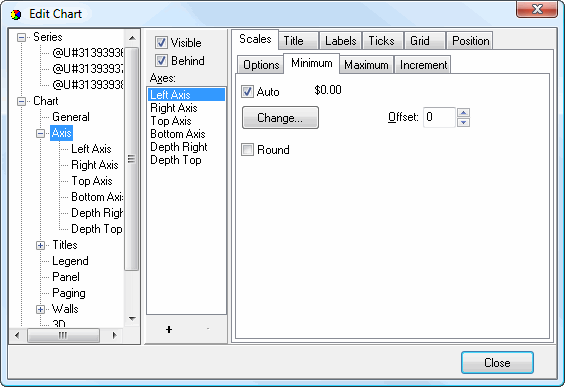Click the Offset spinner up arrow
The height and width of the screenshot is (387, 565).
463,113
